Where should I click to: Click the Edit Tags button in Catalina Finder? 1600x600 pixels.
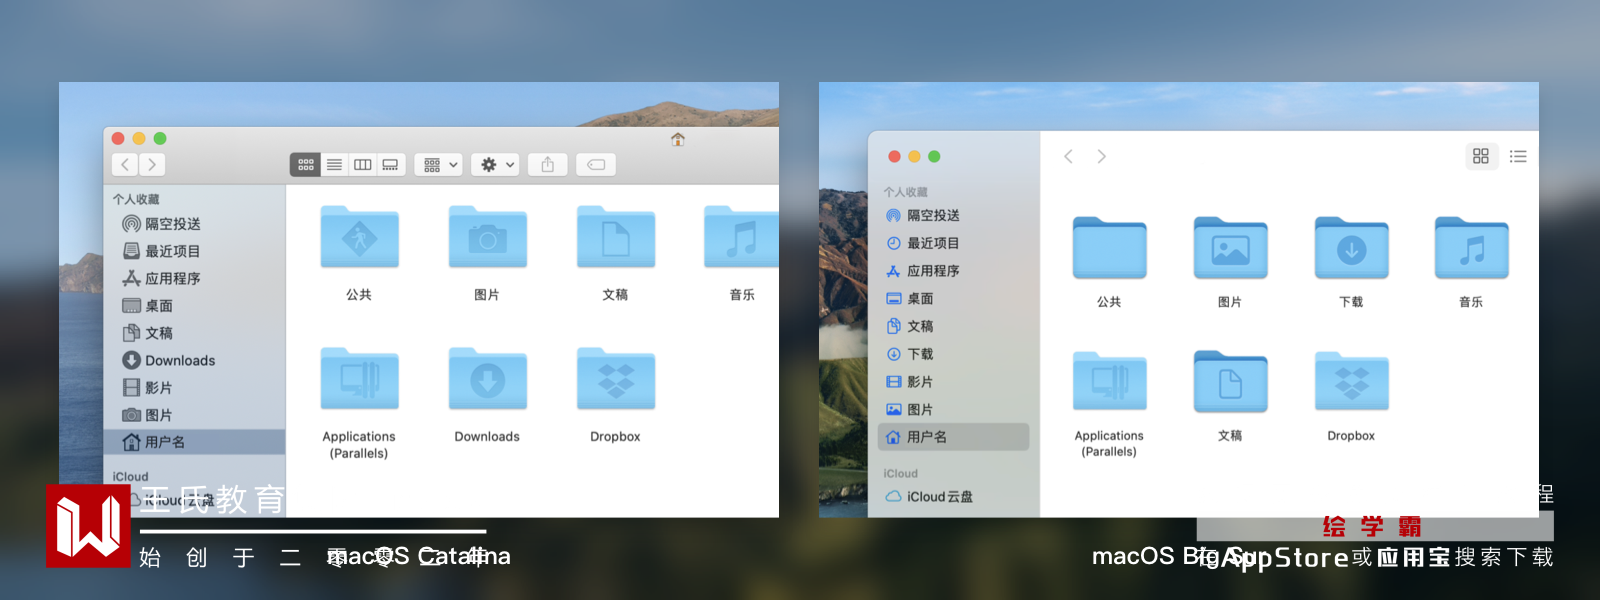(596, 165)
